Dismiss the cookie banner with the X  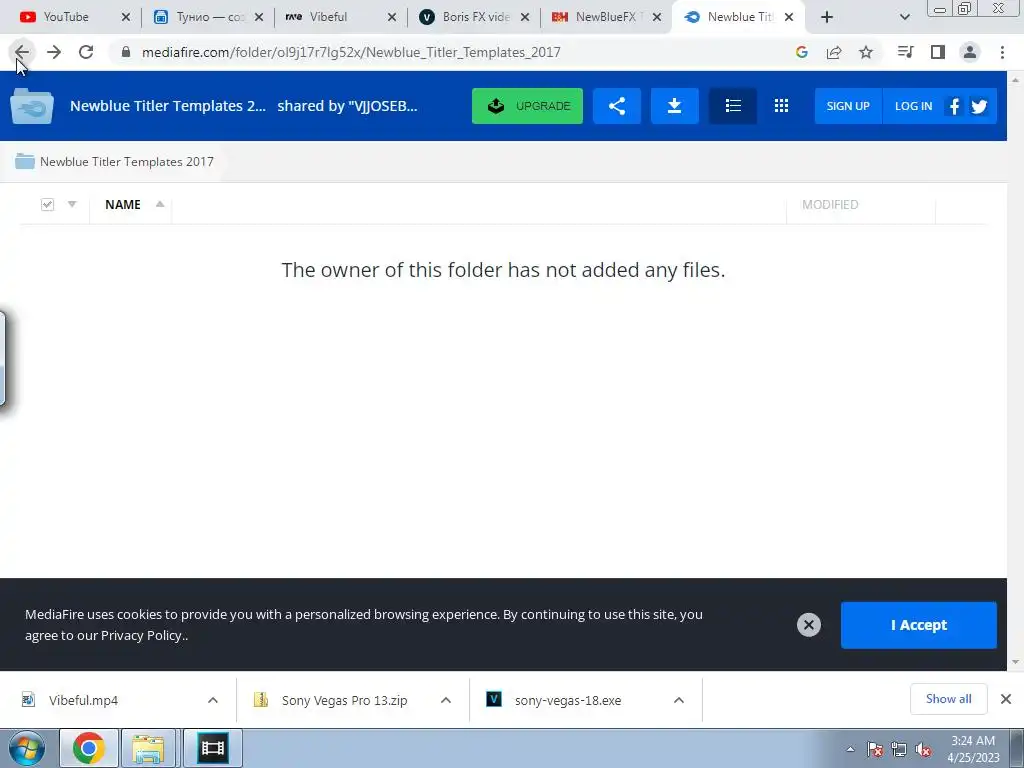pos(808,625)
